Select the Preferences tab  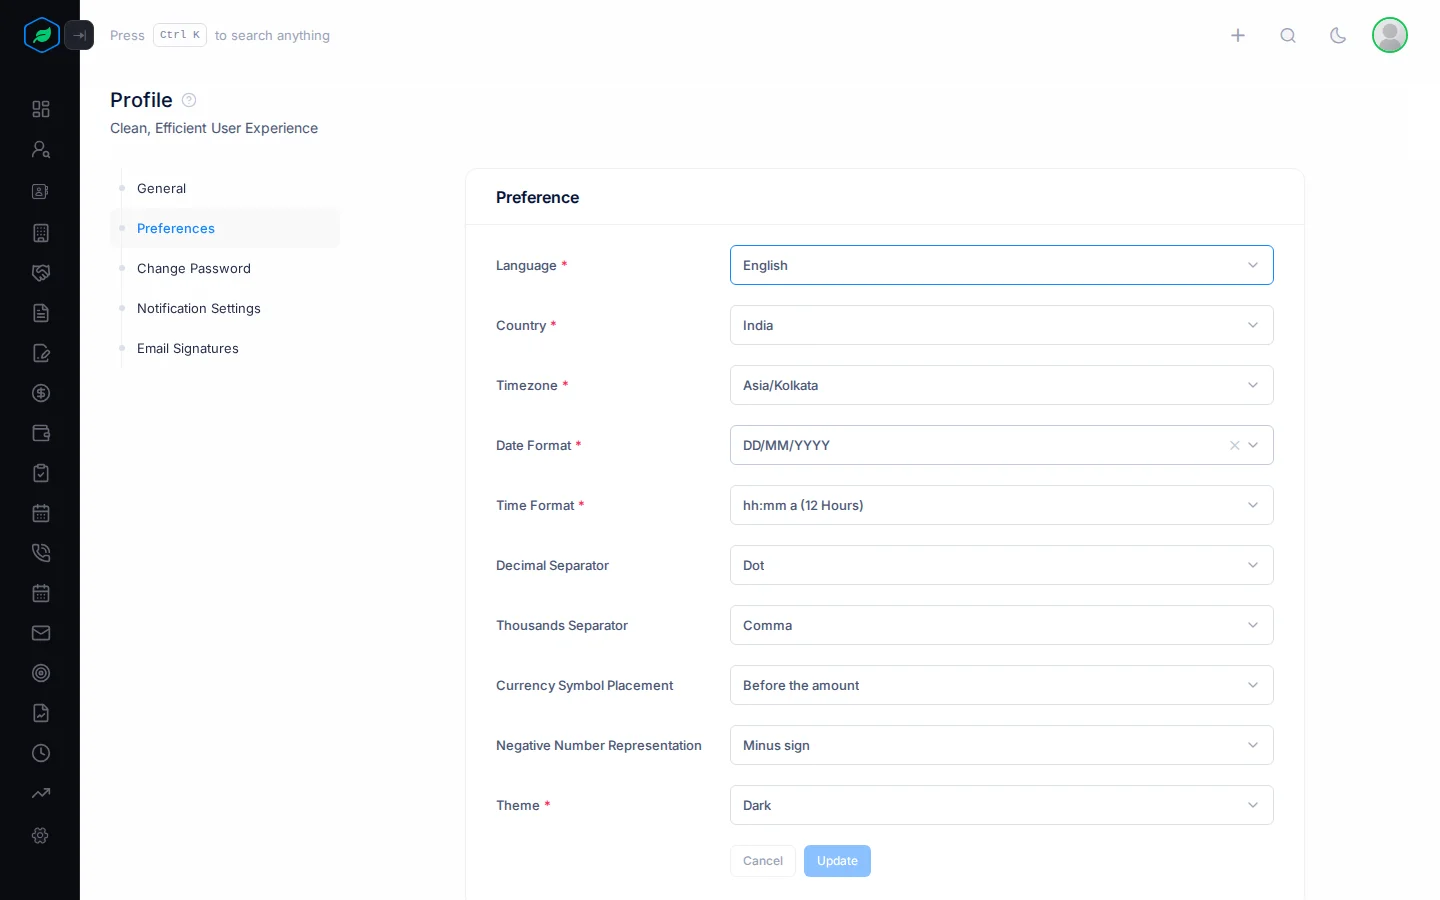coord(225,228)
